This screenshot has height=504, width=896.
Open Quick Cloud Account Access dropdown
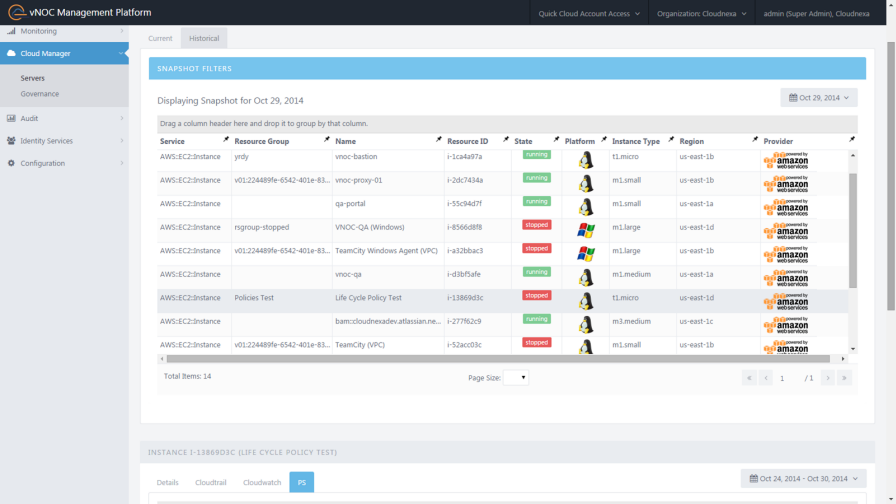coord(588,13)
